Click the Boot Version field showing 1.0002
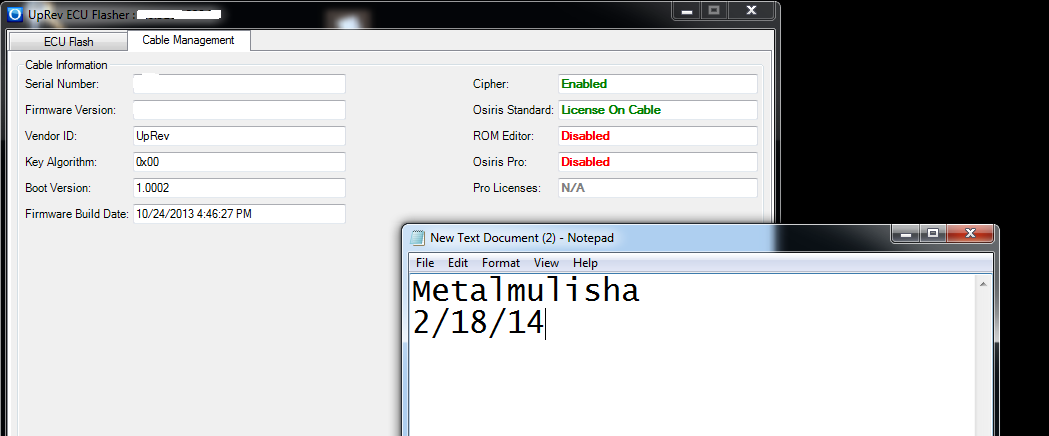The height and width of the screenshot is (436, 1049). point(238,188)
